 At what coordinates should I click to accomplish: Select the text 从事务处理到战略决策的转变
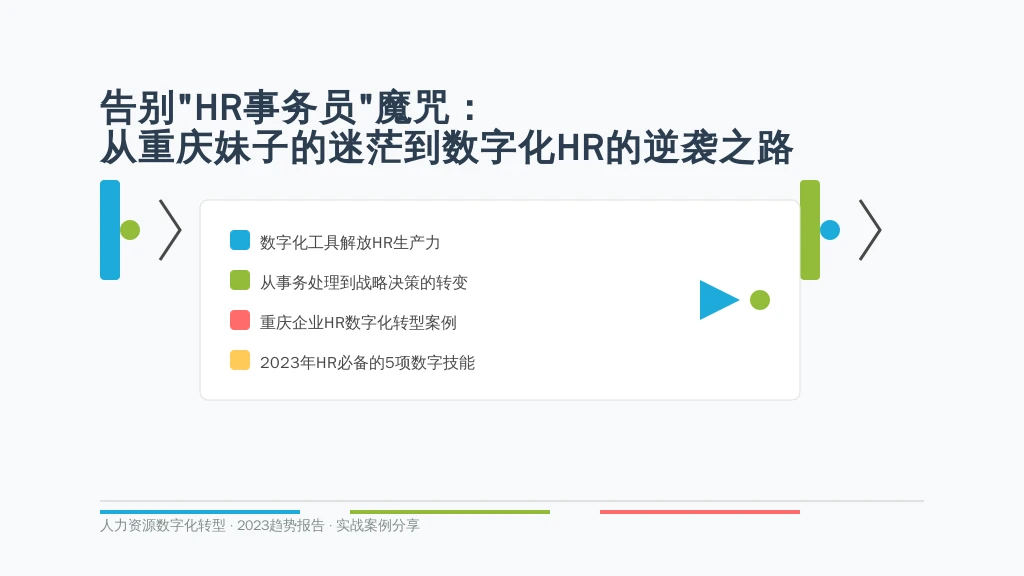pos(364,282)
